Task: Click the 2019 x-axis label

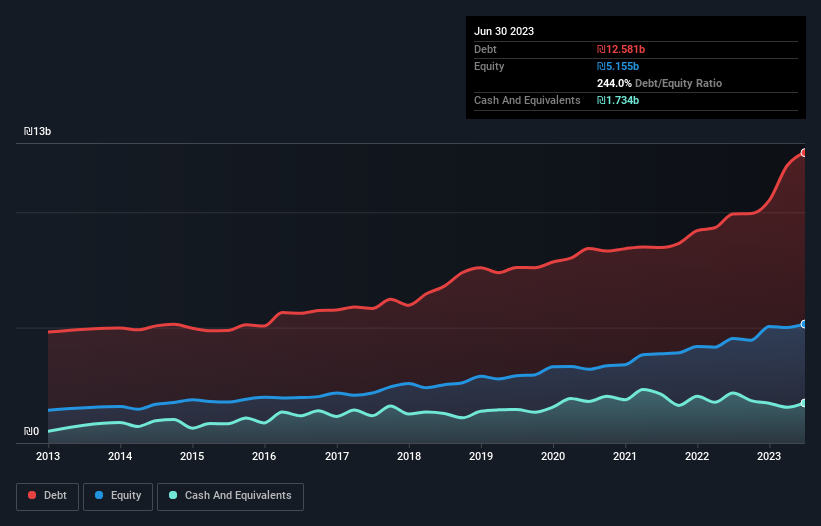Action: [x=481, y=456]
